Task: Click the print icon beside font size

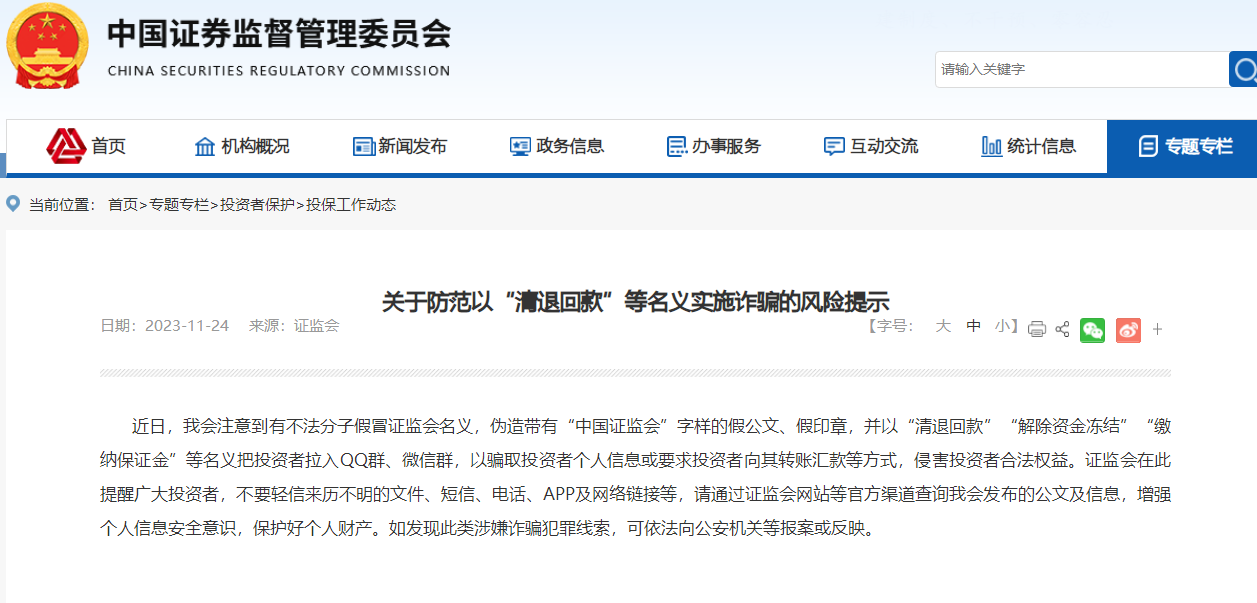Action: pos(1037,329)
